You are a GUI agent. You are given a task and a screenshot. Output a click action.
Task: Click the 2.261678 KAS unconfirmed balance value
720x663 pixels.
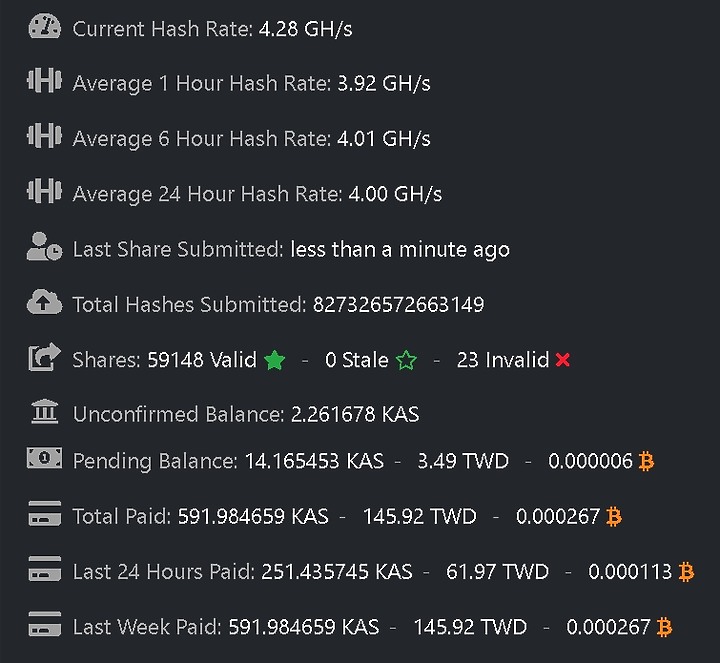pos(355,414)
